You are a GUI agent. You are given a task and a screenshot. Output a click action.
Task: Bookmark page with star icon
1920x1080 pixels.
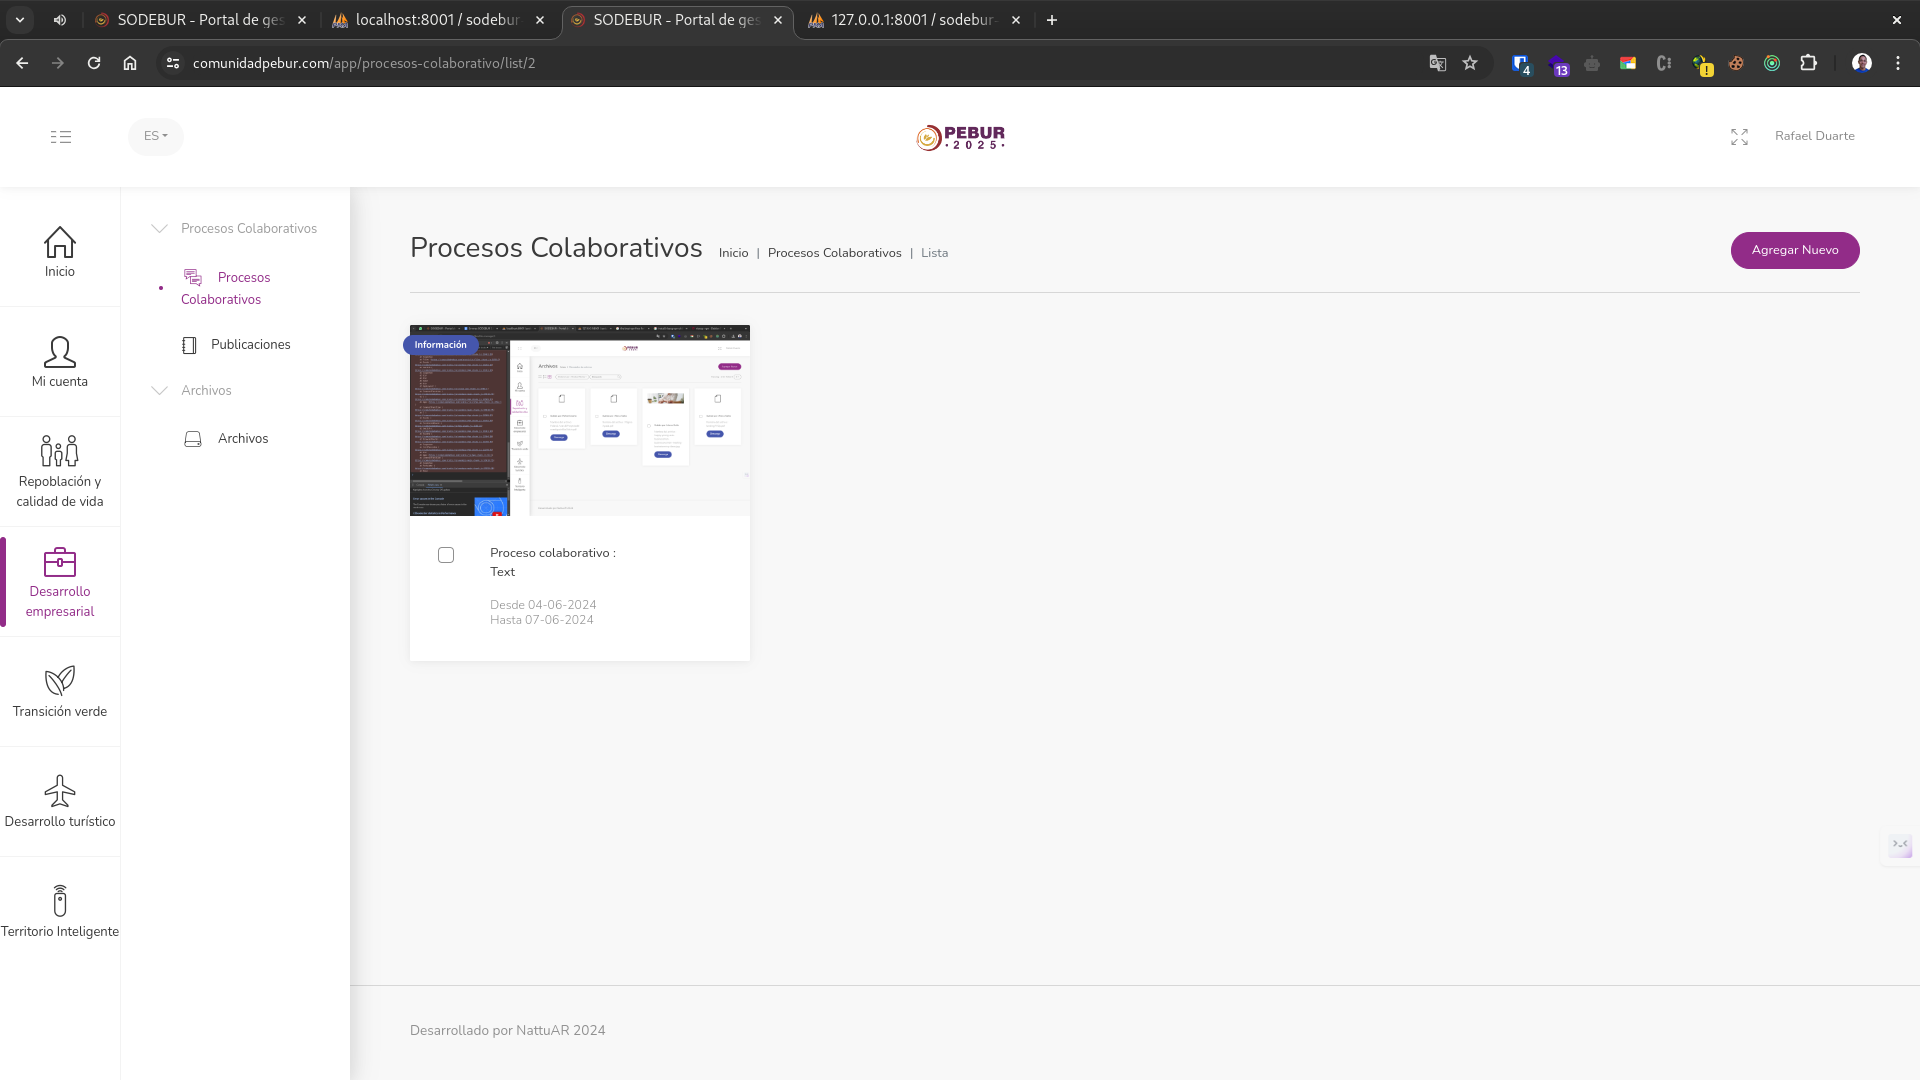pyautogui.click(x=1469, y=63)
